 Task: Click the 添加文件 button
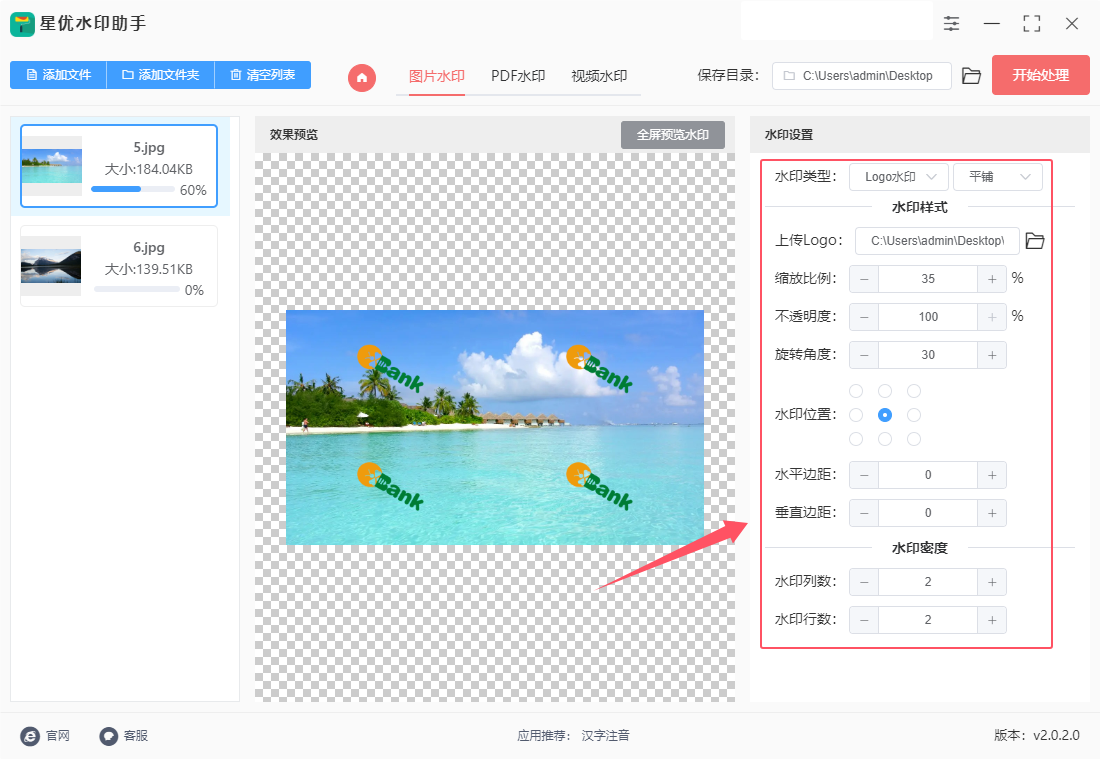click(58, 75)
